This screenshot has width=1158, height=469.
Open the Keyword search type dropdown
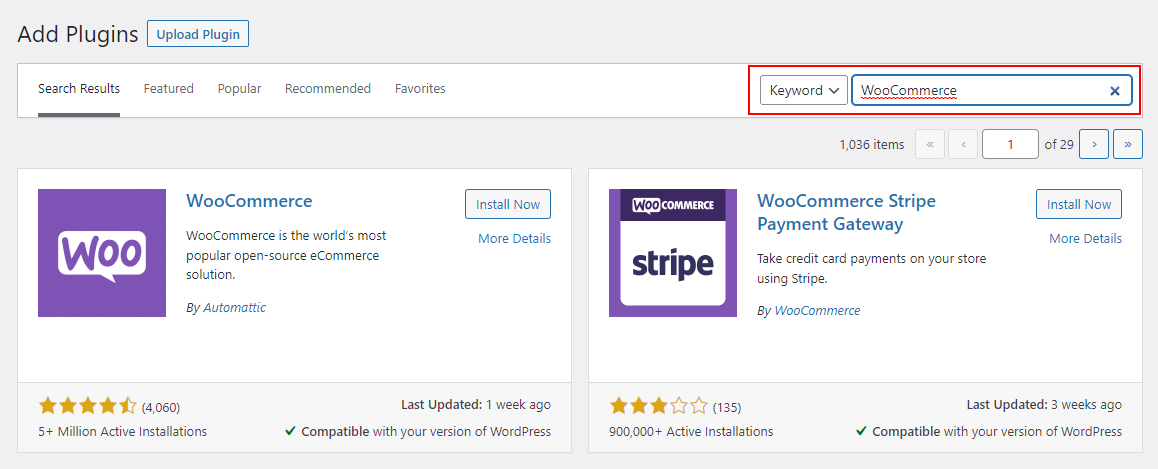(804, 90)
